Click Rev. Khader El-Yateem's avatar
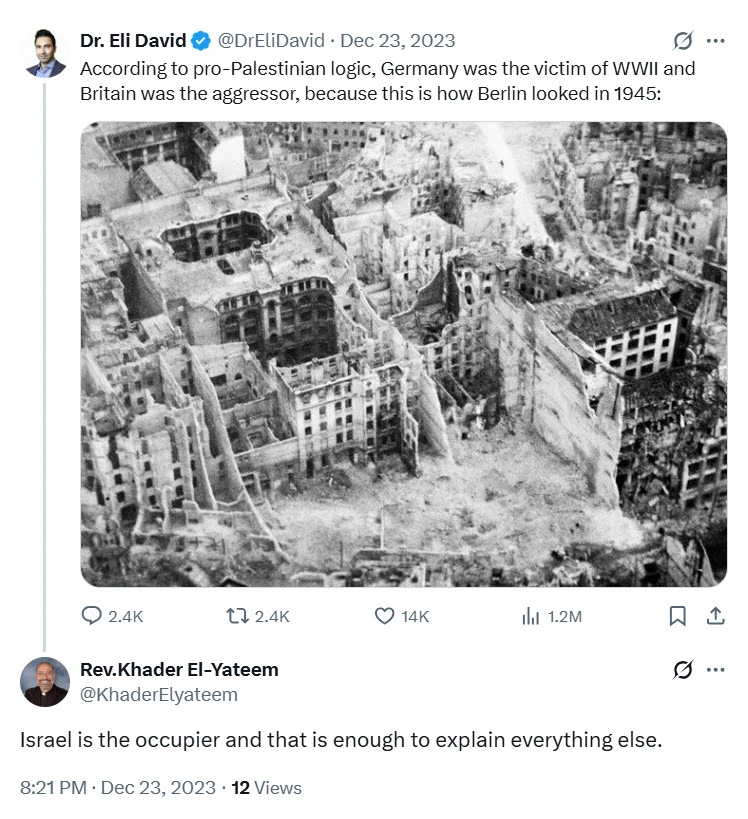 pyautogui.click(x=45, y=682)
